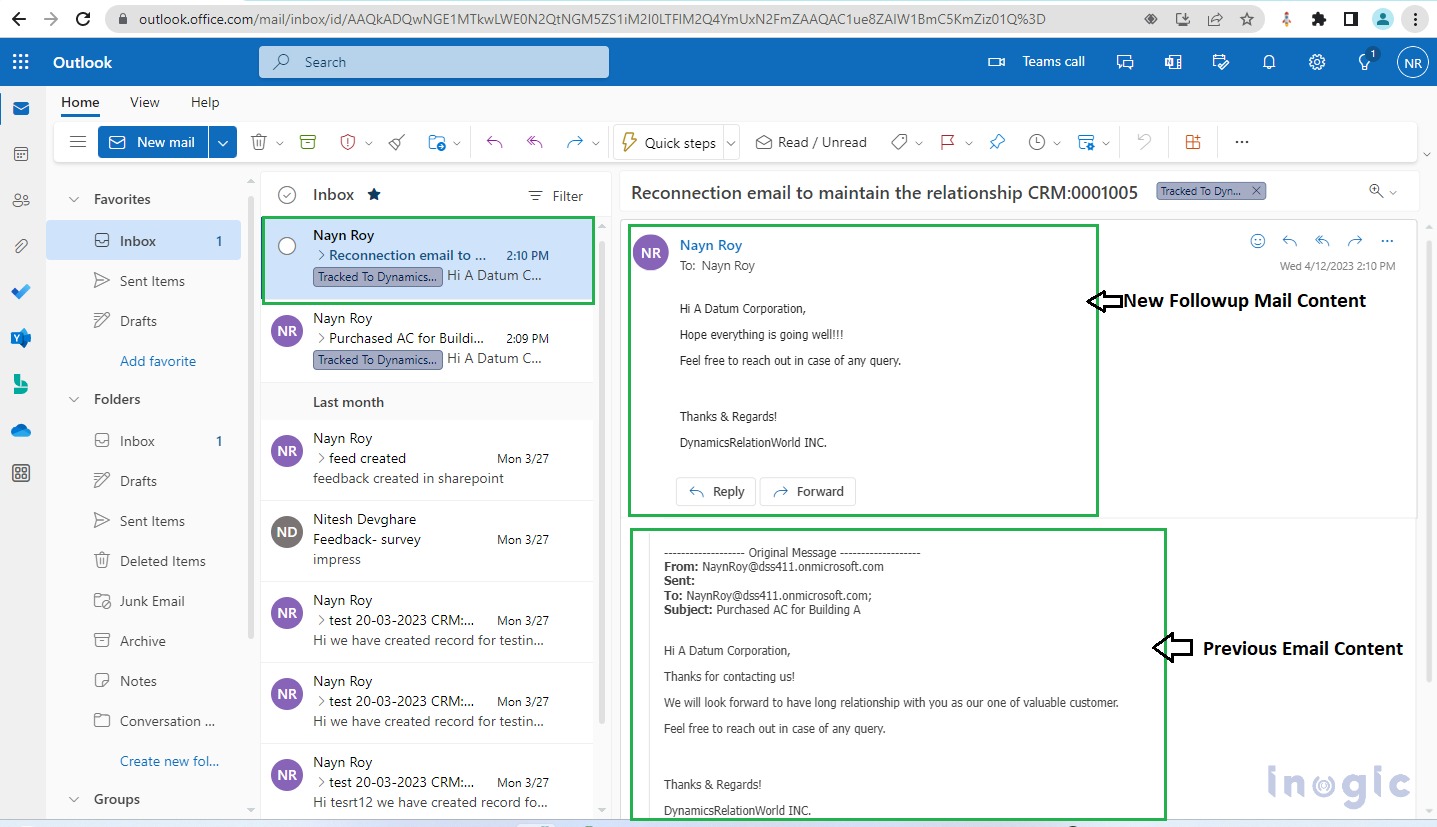Click the Archive icon in toolbar
Screen dimensions: 1437x827
pos(308,143)
